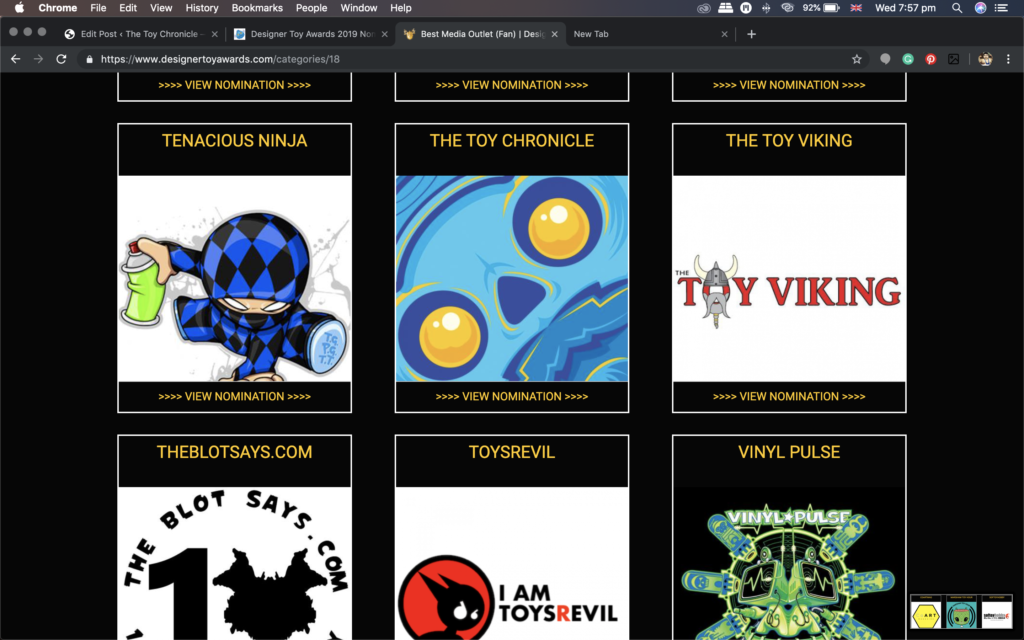
Task: Switch to Designer Toy Awards 2019 tab
Action: [x=305, y=34]
